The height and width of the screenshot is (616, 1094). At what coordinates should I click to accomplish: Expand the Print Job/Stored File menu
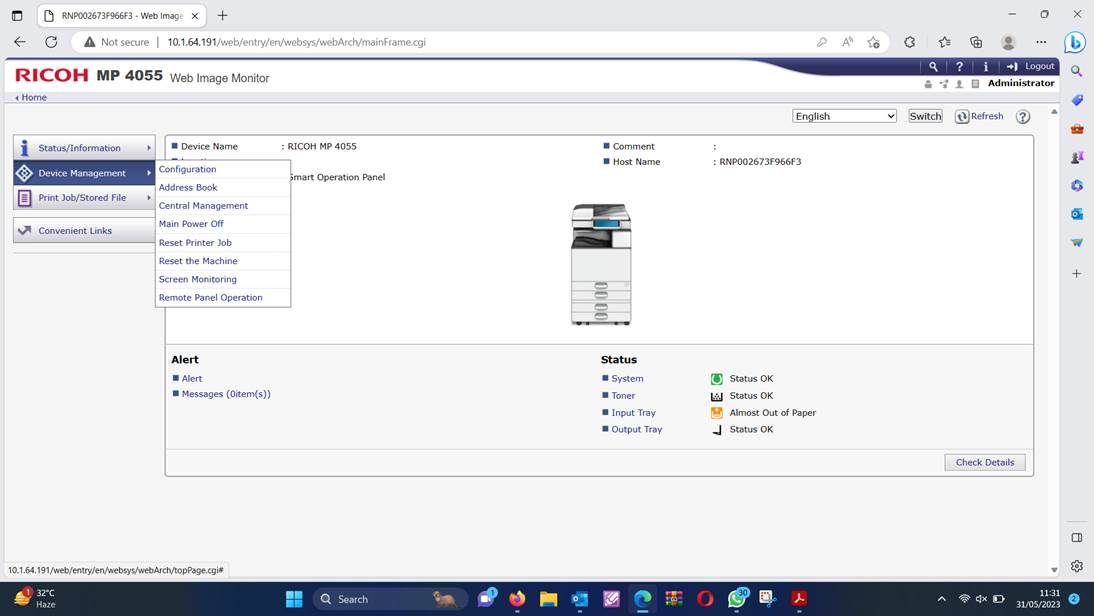click(84, 197)
